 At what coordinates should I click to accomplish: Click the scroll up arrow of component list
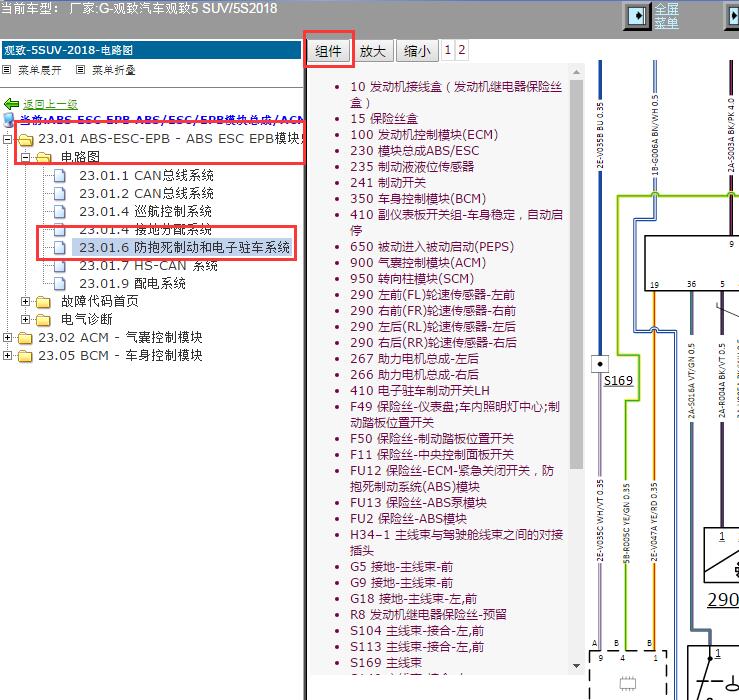576,72
